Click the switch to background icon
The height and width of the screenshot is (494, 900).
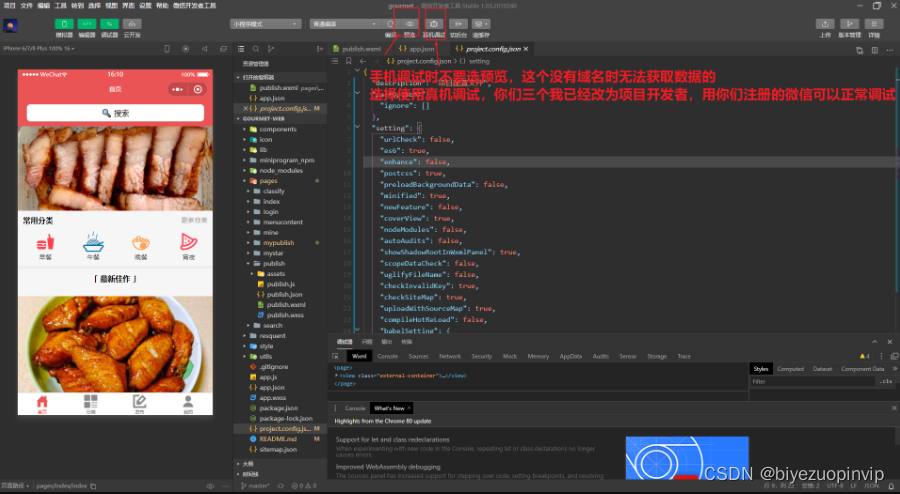[458, 24]
